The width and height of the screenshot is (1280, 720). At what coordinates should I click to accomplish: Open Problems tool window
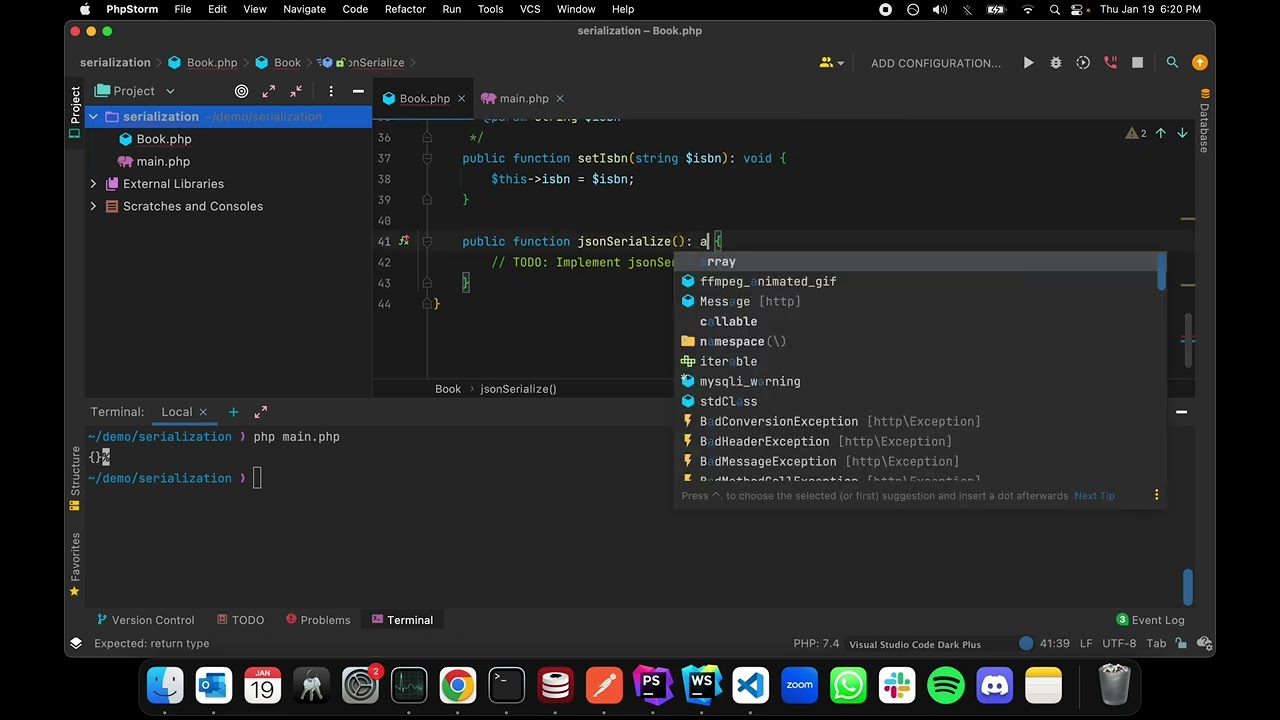318,620
